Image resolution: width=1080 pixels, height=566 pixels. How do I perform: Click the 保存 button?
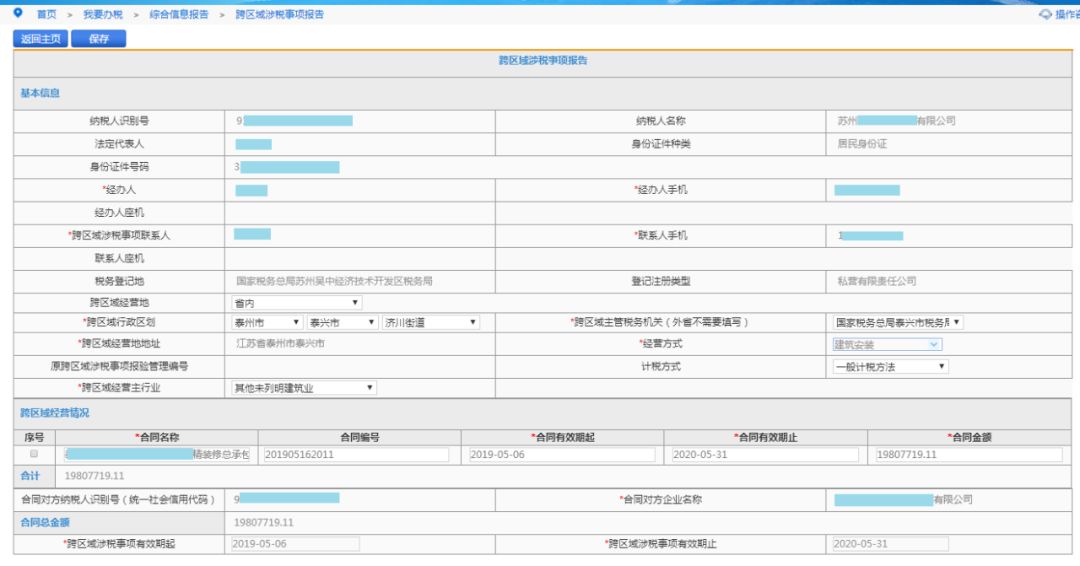(98, 39)
